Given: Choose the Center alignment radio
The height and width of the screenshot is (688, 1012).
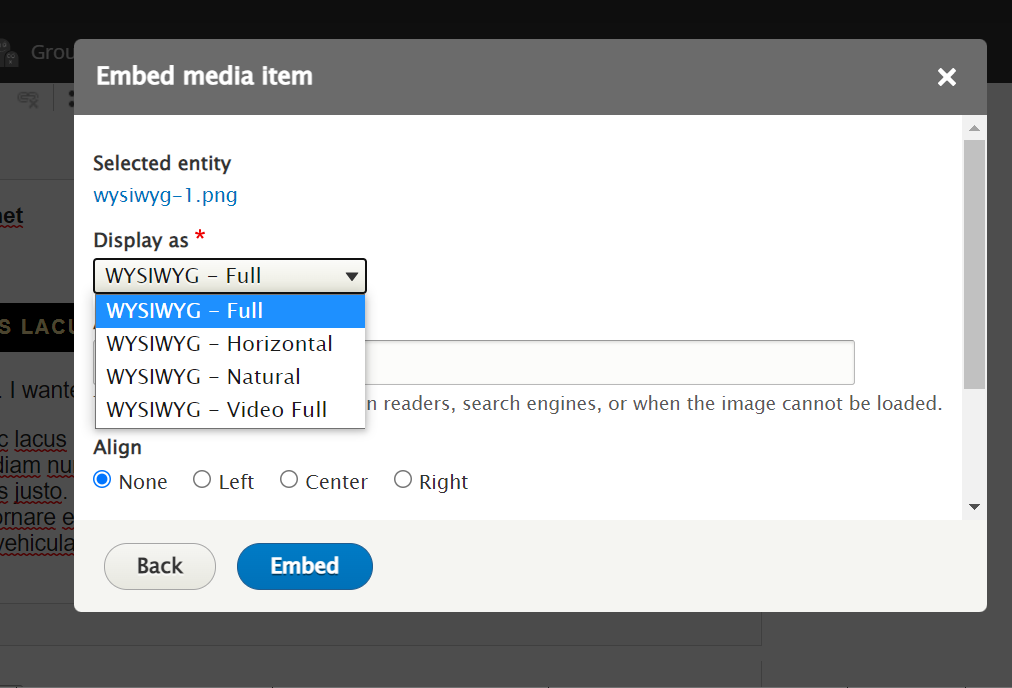Looking at the screenshot, I should pyautogui.click(x=289, y=480).
